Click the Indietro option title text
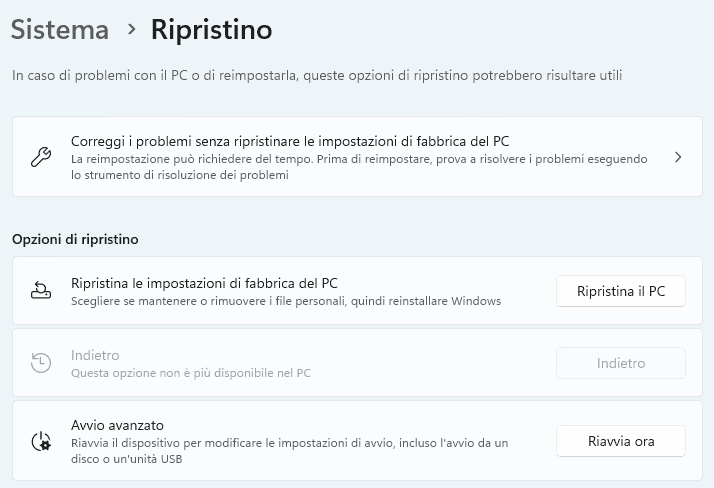Viewport: 714px width, 488px height. point(95,355)
